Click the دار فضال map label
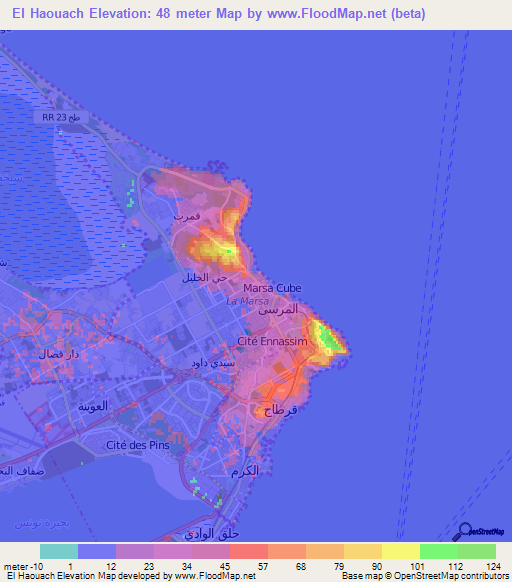 (59, 354)
